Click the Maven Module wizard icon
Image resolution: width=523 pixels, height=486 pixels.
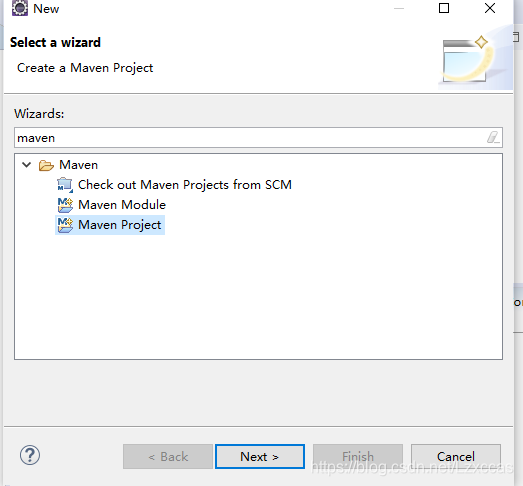click(x=65, y=205)
